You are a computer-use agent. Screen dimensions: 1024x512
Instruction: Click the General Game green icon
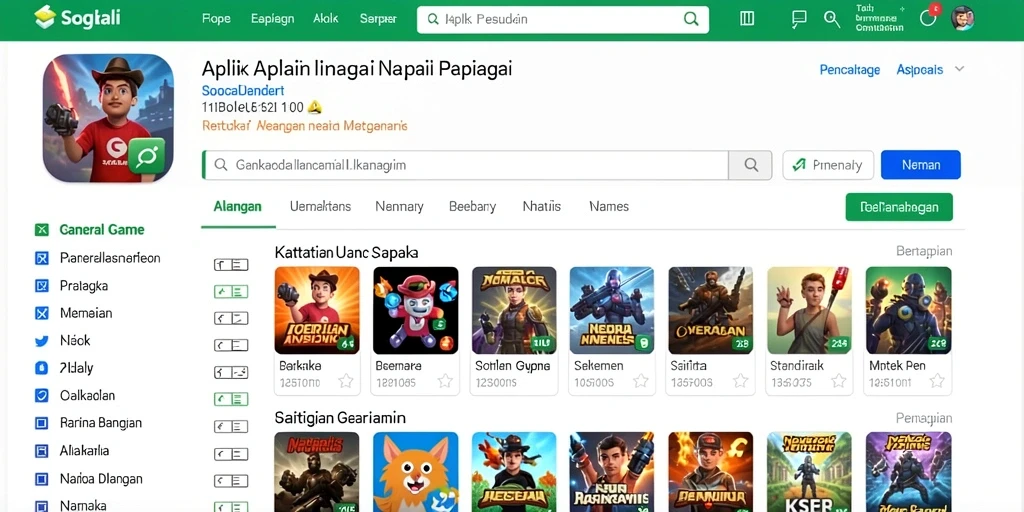41,230
